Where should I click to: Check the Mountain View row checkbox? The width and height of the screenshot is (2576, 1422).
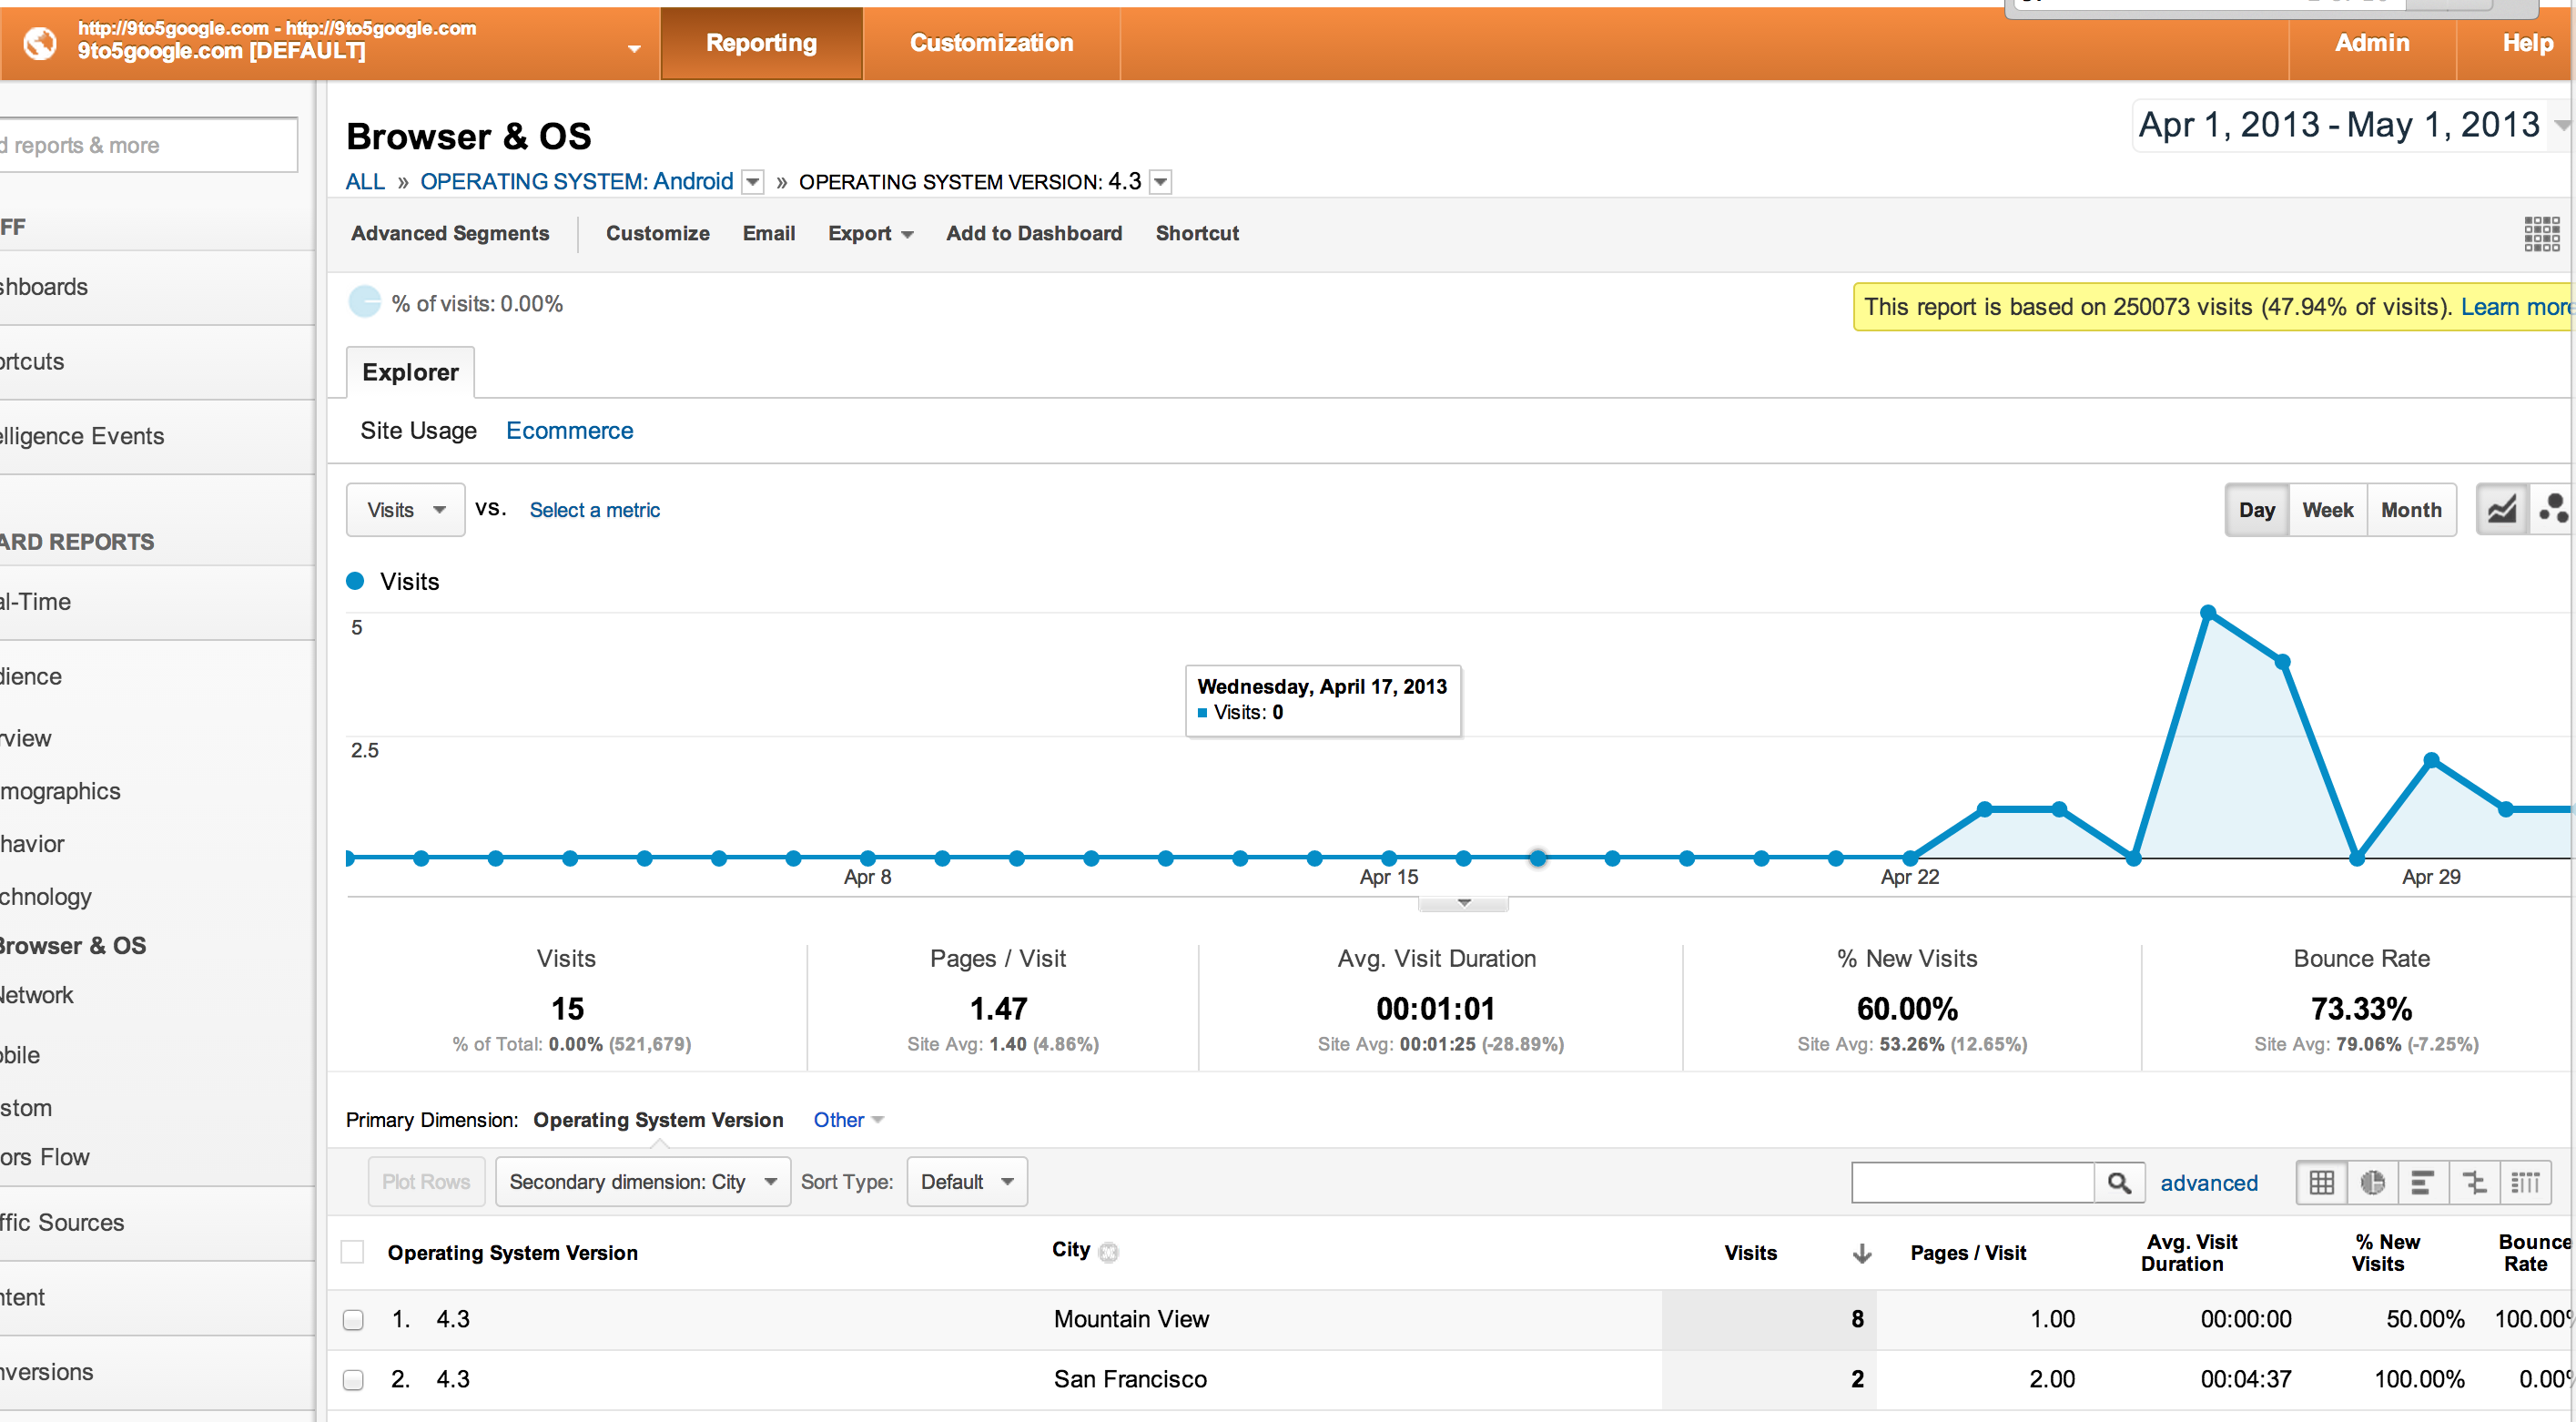click(x=353, y=1319)
